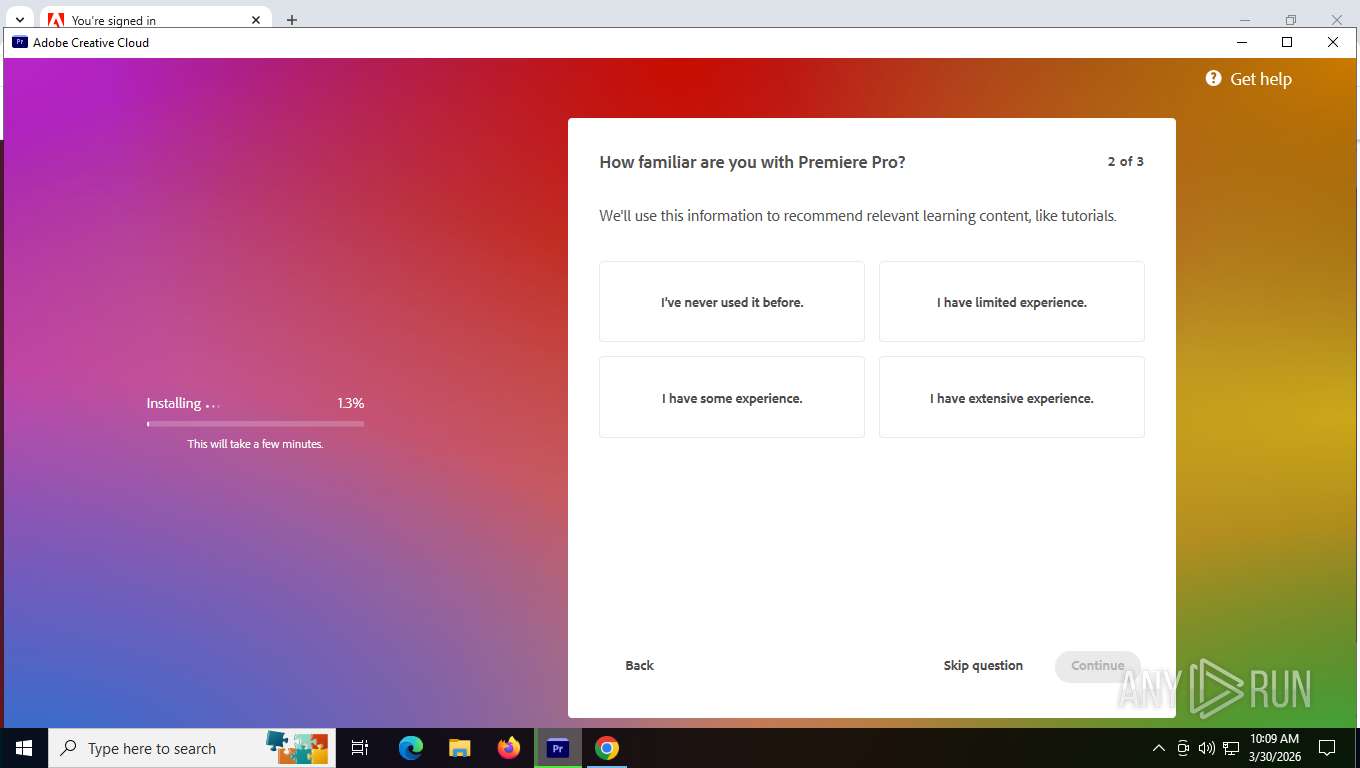Open the volume control in system tray
The image size is (1360, 768).
click(1207, 748)
